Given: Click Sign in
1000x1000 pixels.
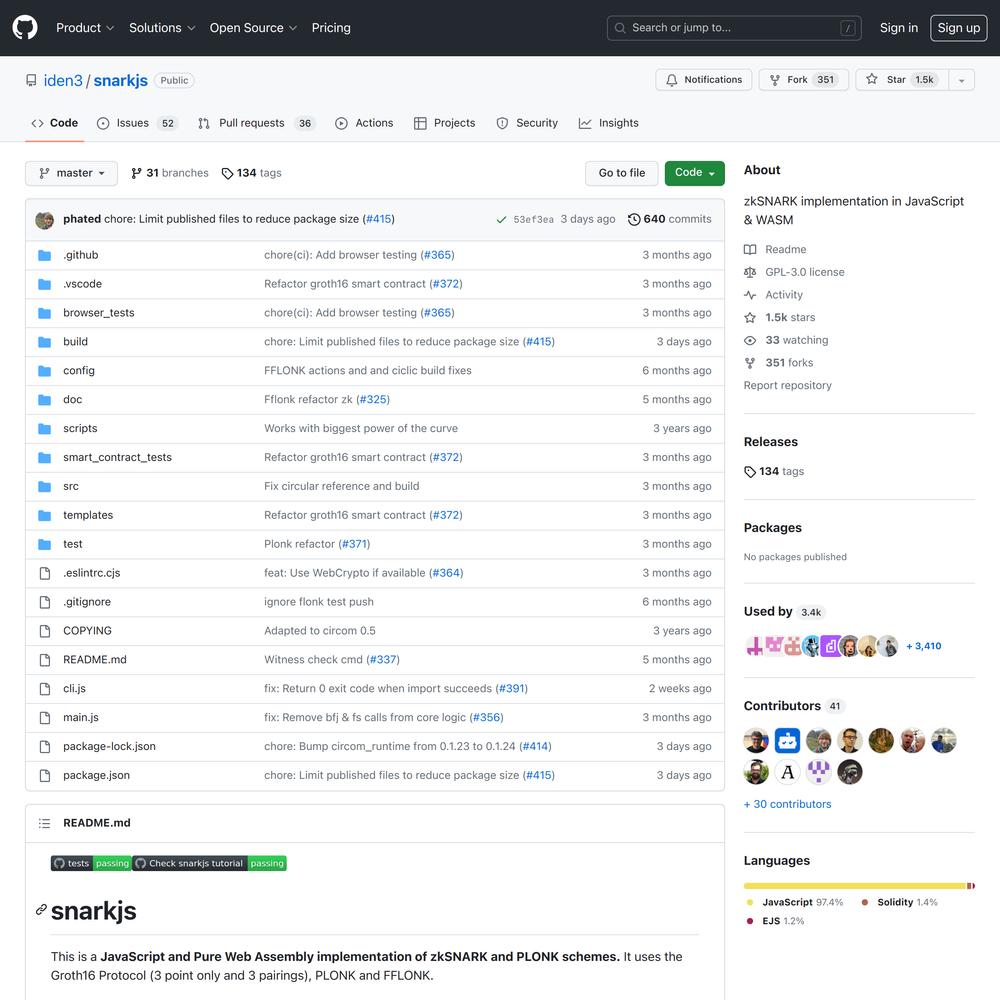Looking at the screenshot, I should [x=899, y=28].
